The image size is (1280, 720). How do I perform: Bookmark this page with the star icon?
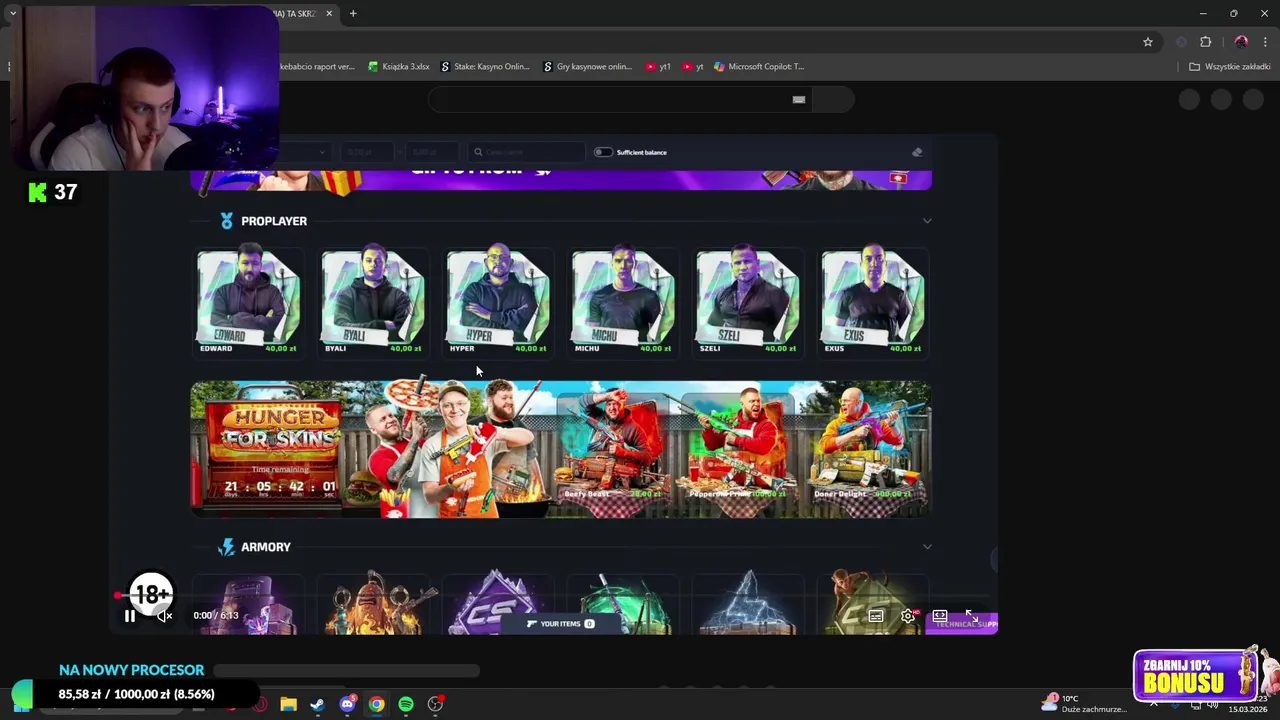point(1148,42)
